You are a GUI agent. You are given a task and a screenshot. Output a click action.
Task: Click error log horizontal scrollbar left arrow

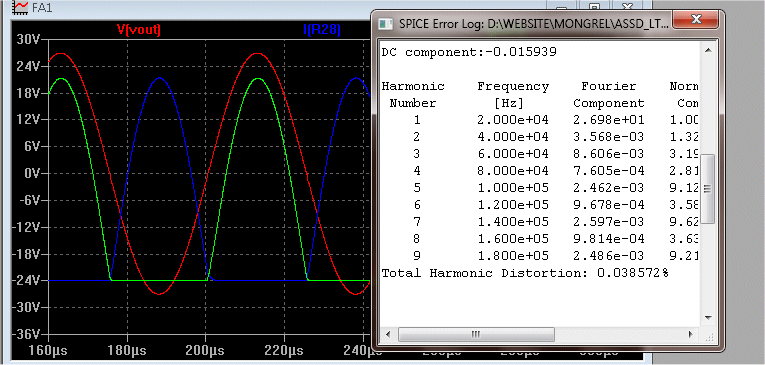[388, 334]
